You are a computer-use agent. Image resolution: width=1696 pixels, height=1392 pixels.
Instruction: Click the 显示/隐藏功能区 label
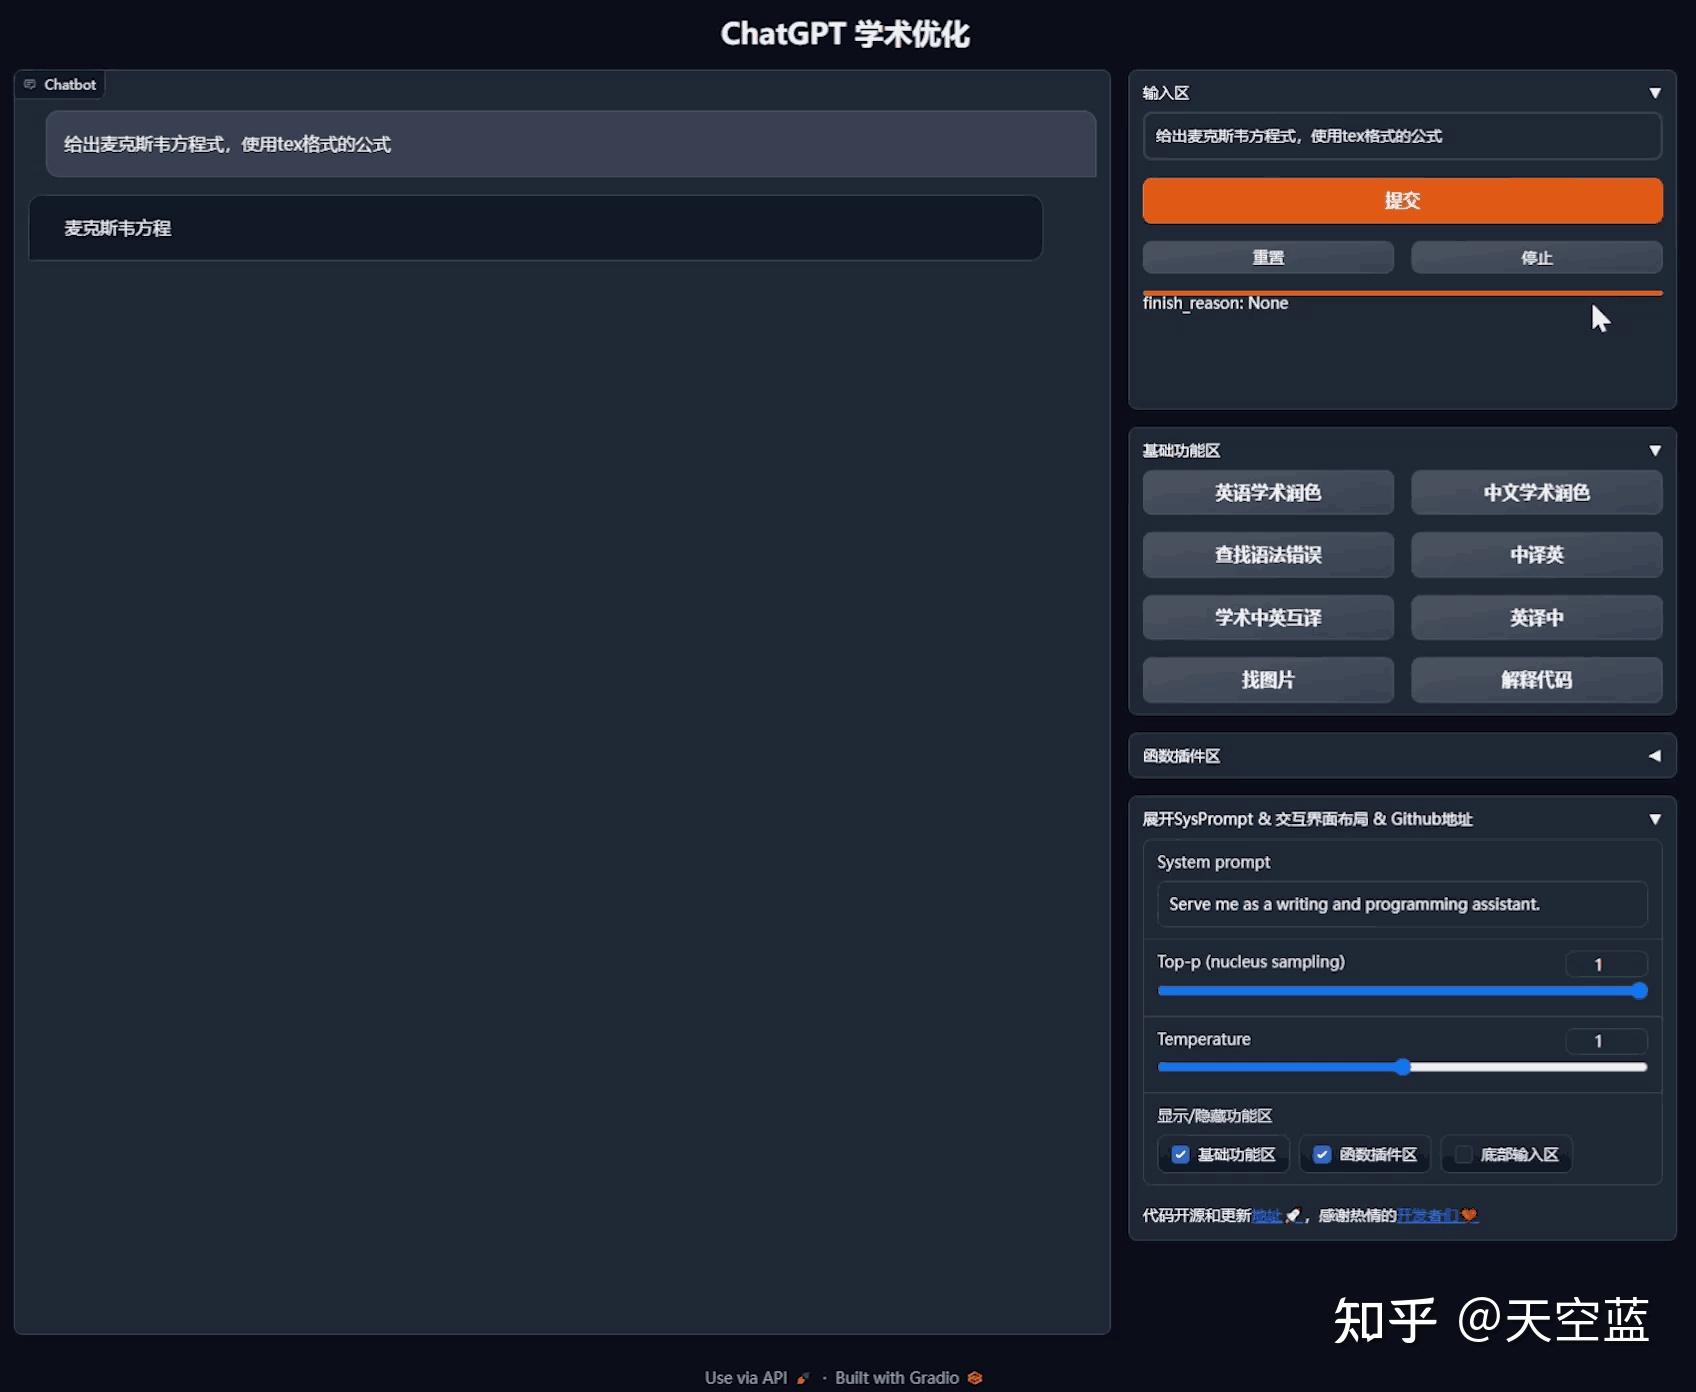tap(1214, 1116)
